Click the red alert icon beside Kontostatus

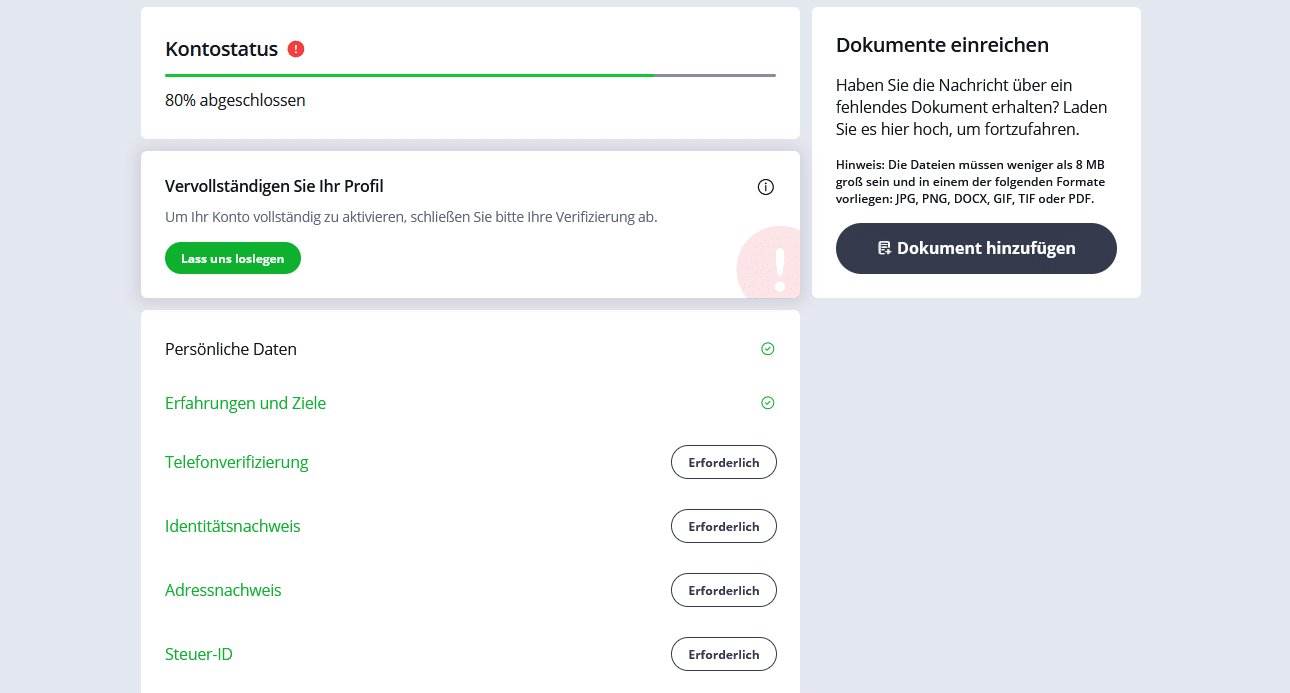click(296, 49)
